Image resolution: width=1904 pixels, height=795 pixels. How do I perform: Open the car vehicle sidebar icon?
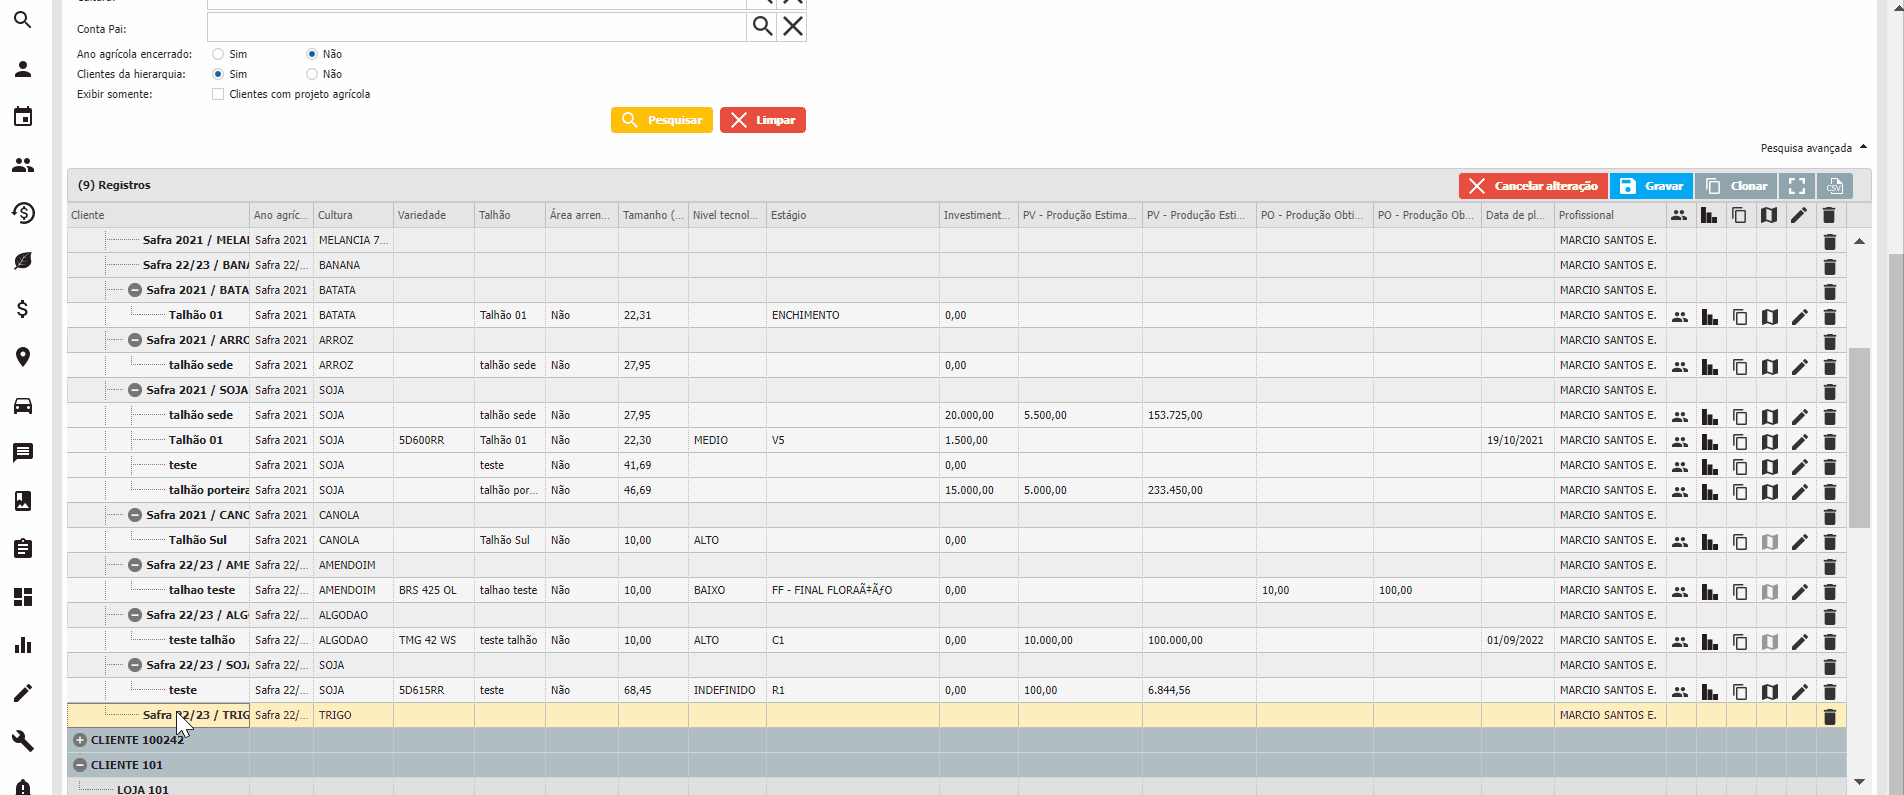[23, 405]
